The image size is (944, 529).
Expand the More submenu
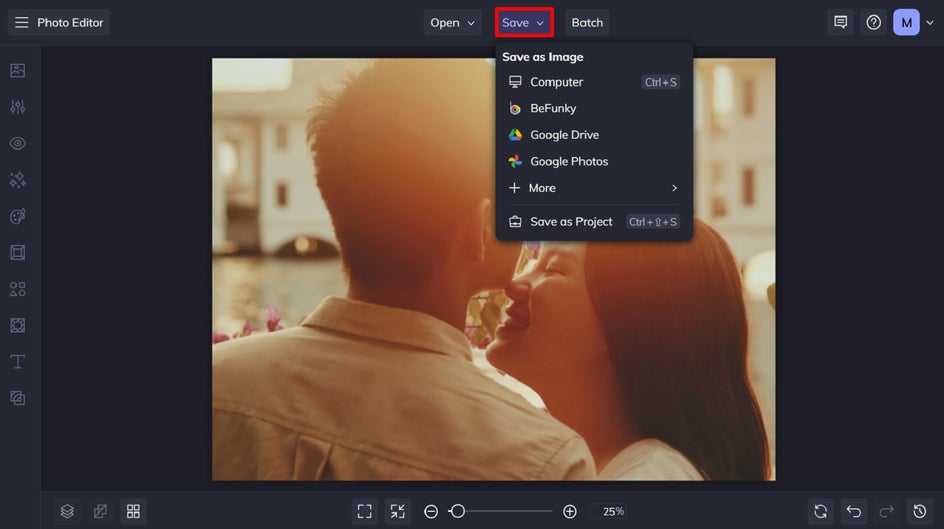coord(594,188)
